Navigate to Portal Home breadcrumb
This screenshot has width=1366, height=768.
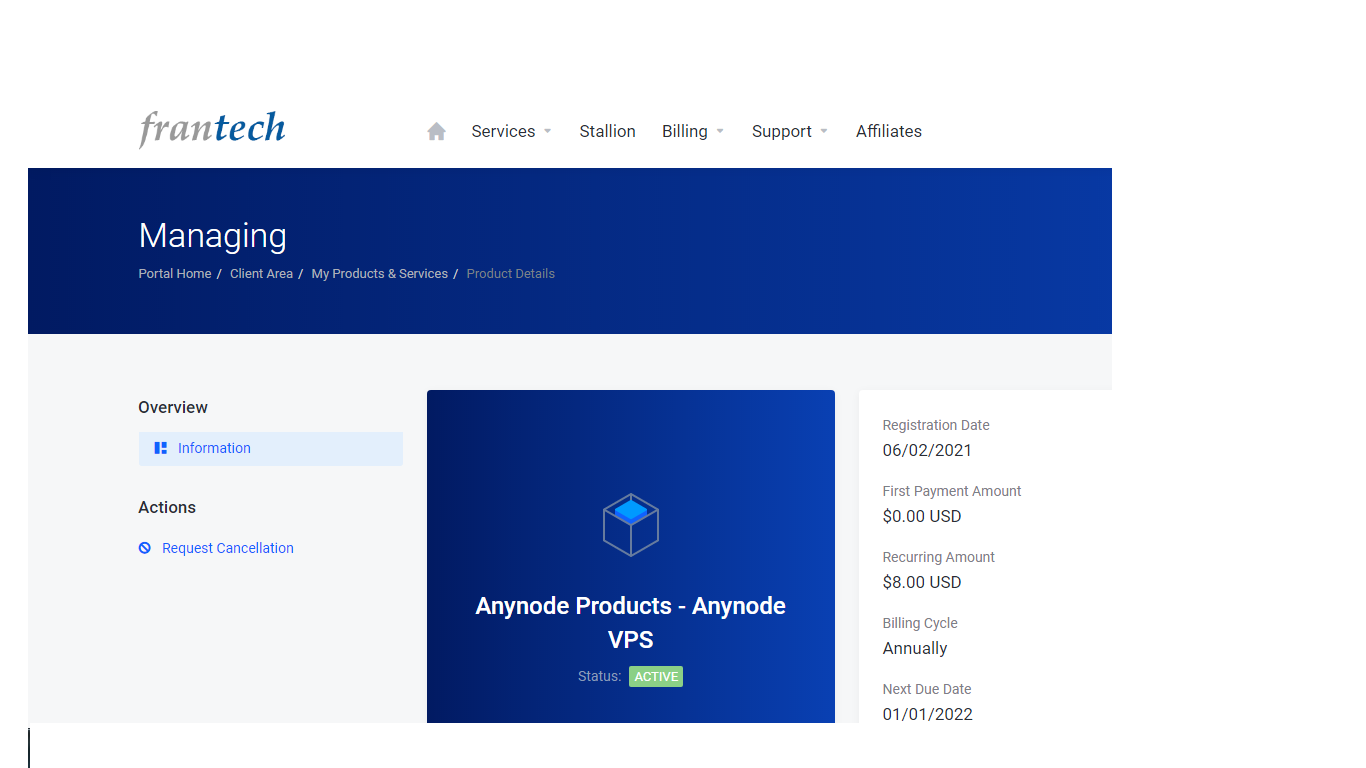pos(175,274)
